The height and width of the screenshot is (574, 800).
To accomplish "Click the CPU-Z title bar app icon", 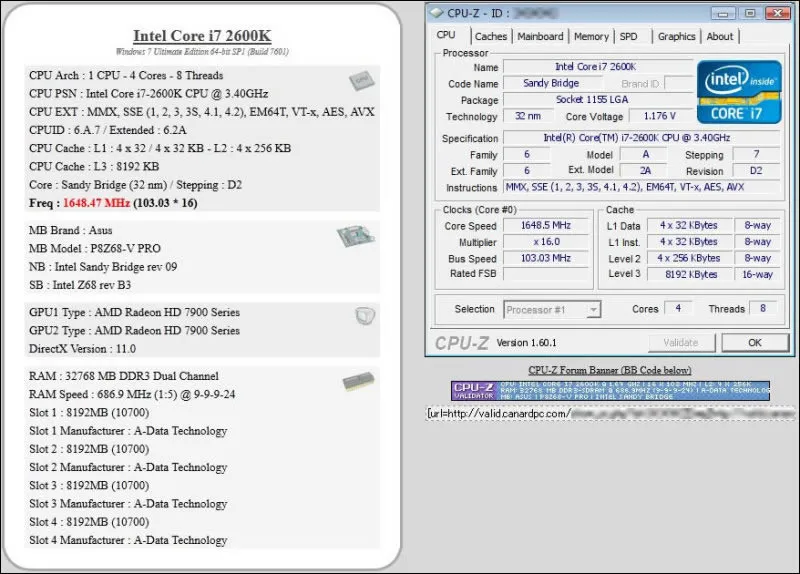I will (x=438, y=11).
